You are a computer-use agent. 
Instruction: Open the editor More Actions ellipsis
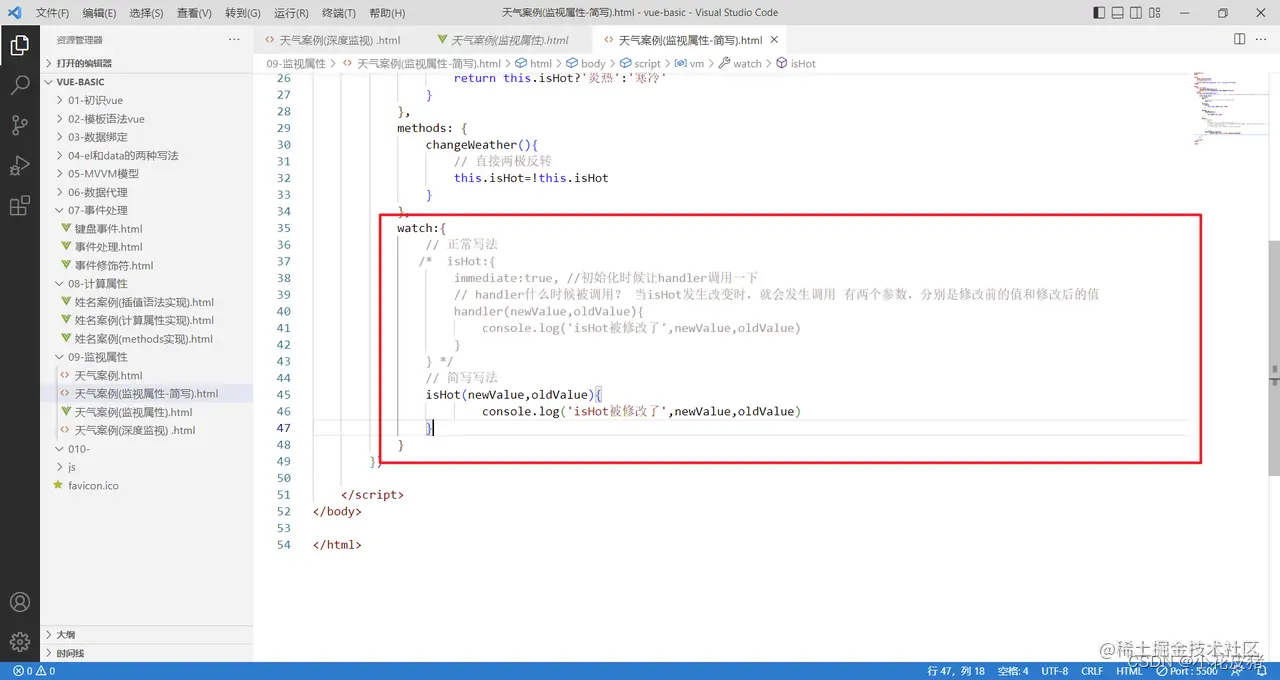tap(1261, 39)
